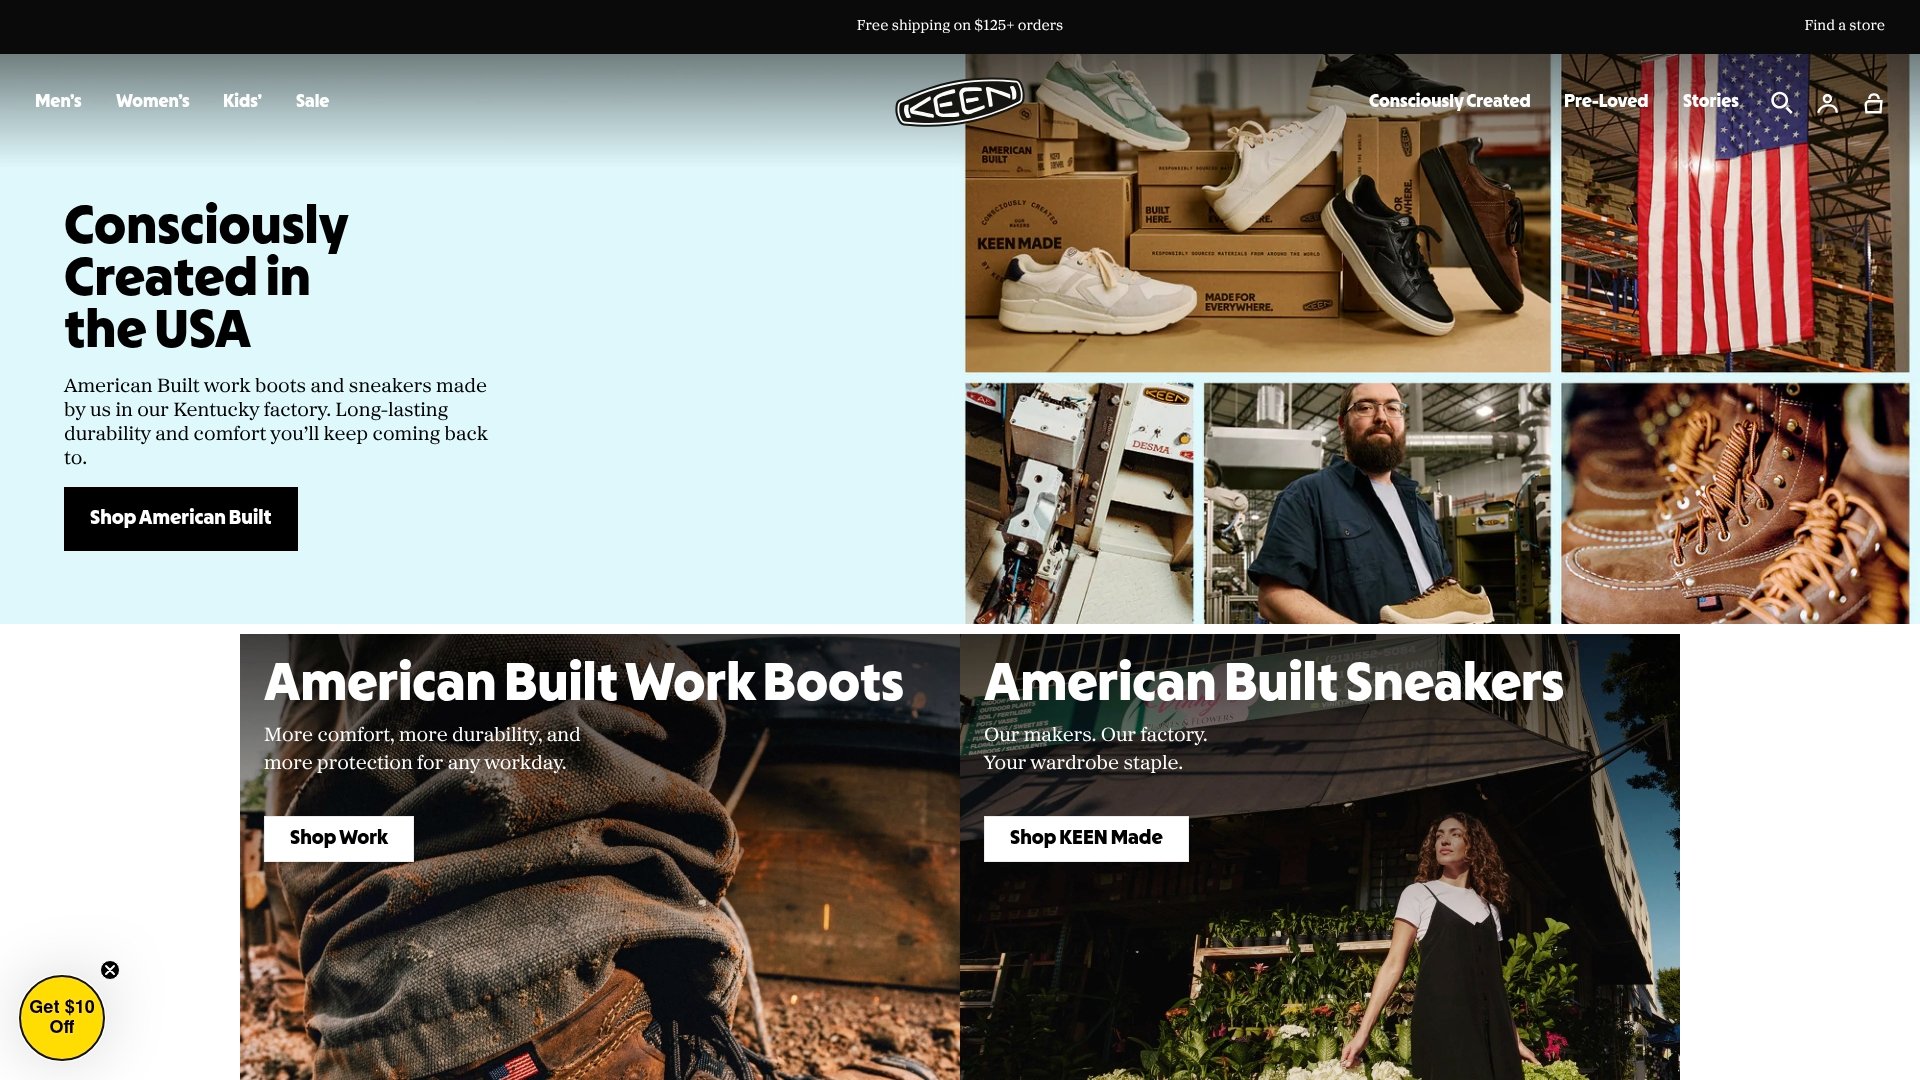Image resolution: width=1920 pixels, height=1080 pixels.
Task: Click the Shop Work button
Action: [339, 839]
